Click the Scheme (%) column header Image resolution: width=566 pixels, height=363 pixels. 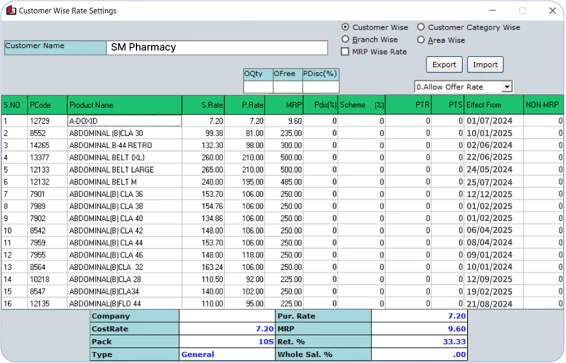tap(362, 105)
